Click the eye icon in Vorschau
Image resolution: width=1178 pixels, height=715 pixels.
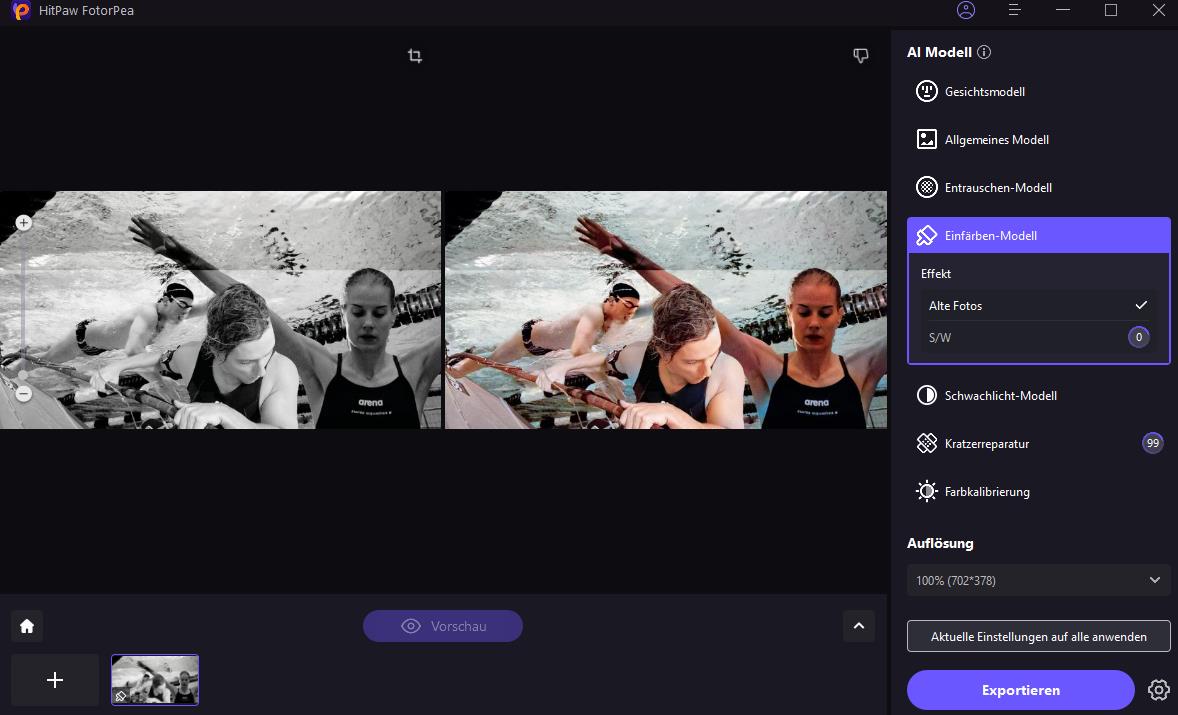pos(411,626)
